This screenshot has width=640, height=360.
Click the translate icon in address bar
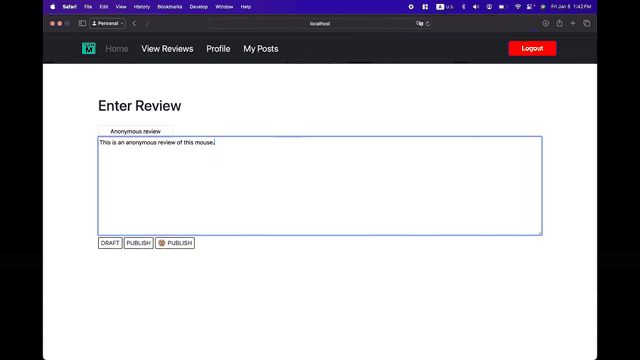pyautogui.click(x=419, y=24)
